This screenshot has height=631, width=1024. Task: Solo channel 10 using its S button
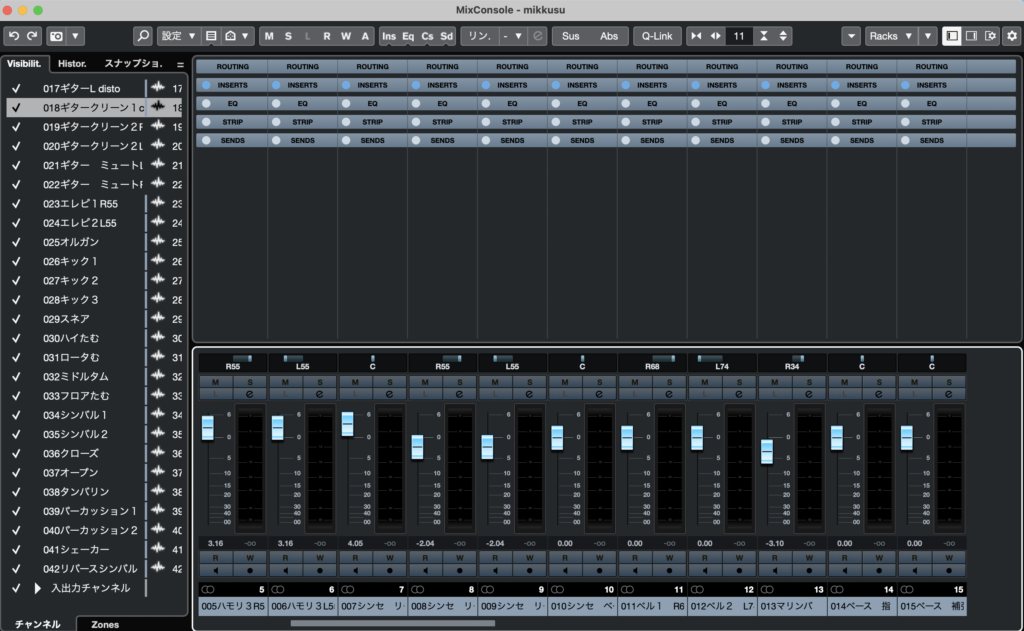point(600,382)
